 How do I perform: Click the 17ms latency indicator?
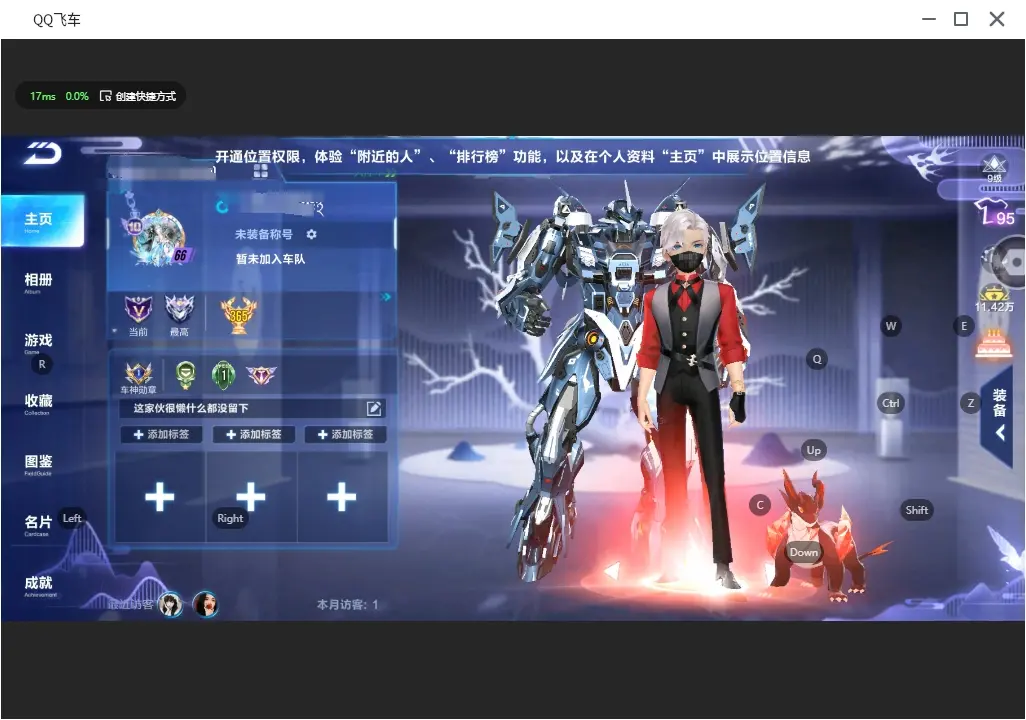(x=43, y=96)
